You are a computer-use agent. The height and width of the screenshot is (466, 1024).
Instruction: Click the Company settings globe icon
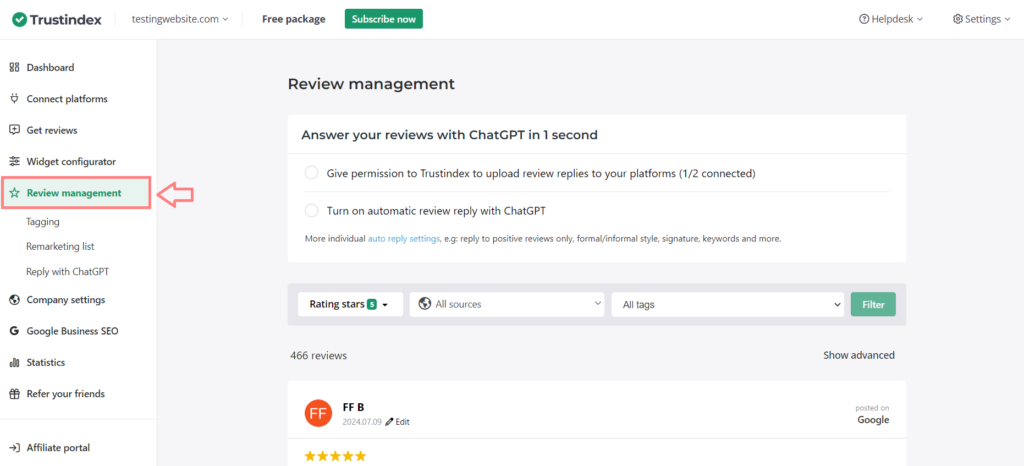pos(14,300)
